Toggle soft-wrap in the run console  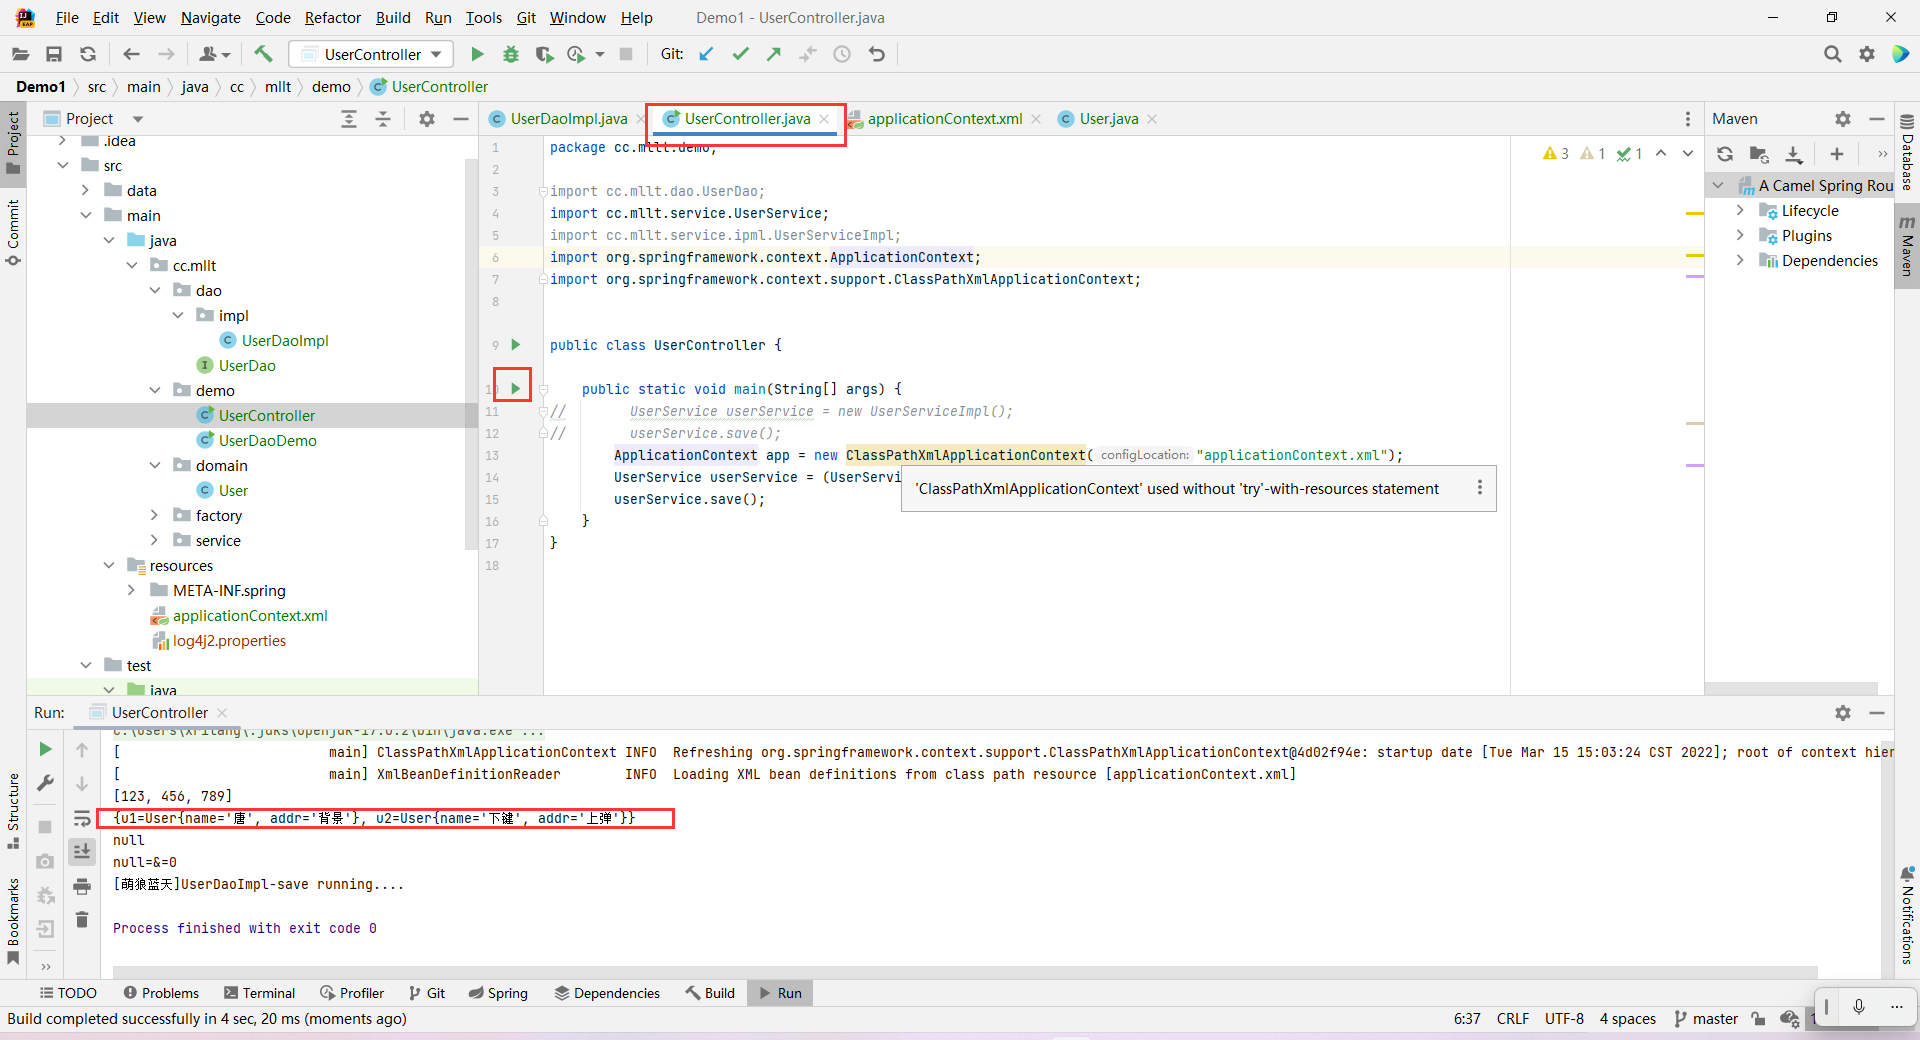[82, 818]
